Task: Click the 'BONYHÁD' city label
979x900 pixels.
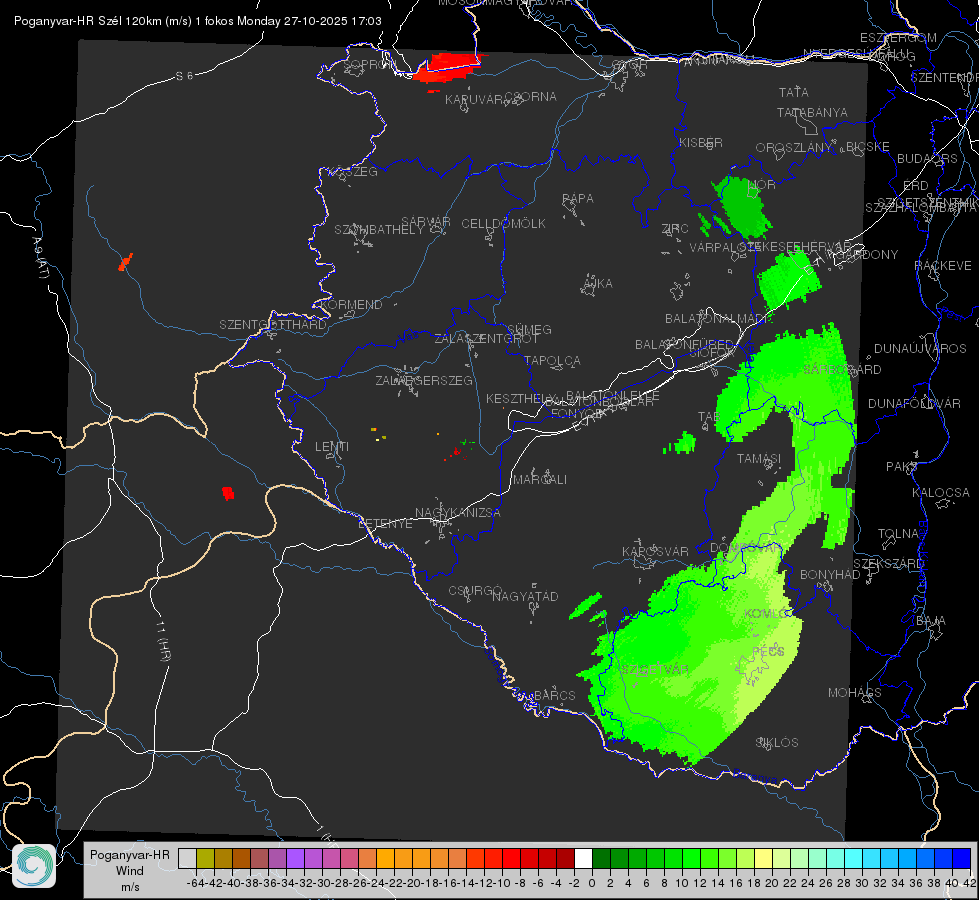Action: 830,575
